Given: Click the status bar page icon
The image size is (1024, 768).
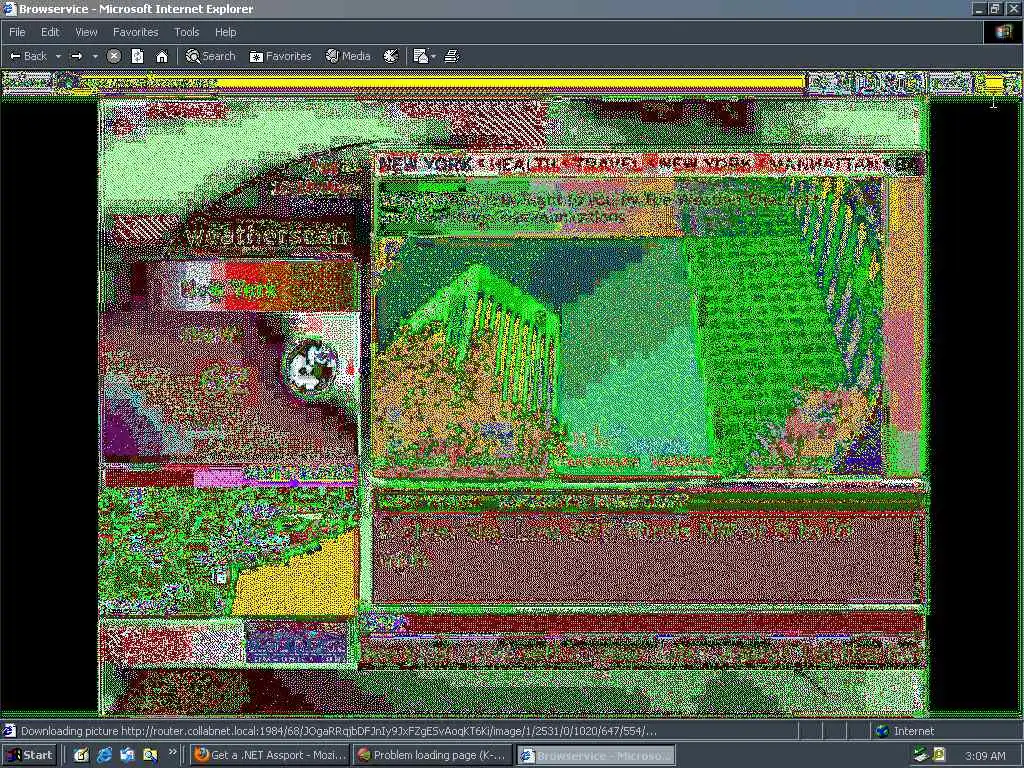Looking at the screenshot, I should point(9,731).
